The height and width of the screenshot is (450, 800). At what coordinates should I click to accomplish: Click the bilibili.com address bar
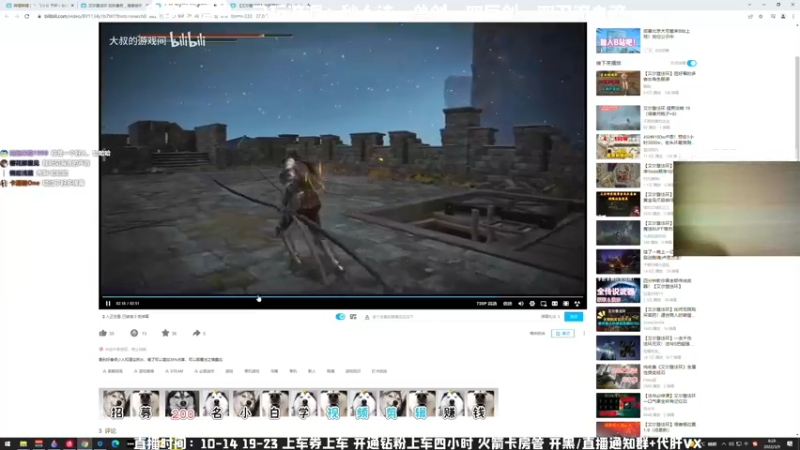point(388,16)
